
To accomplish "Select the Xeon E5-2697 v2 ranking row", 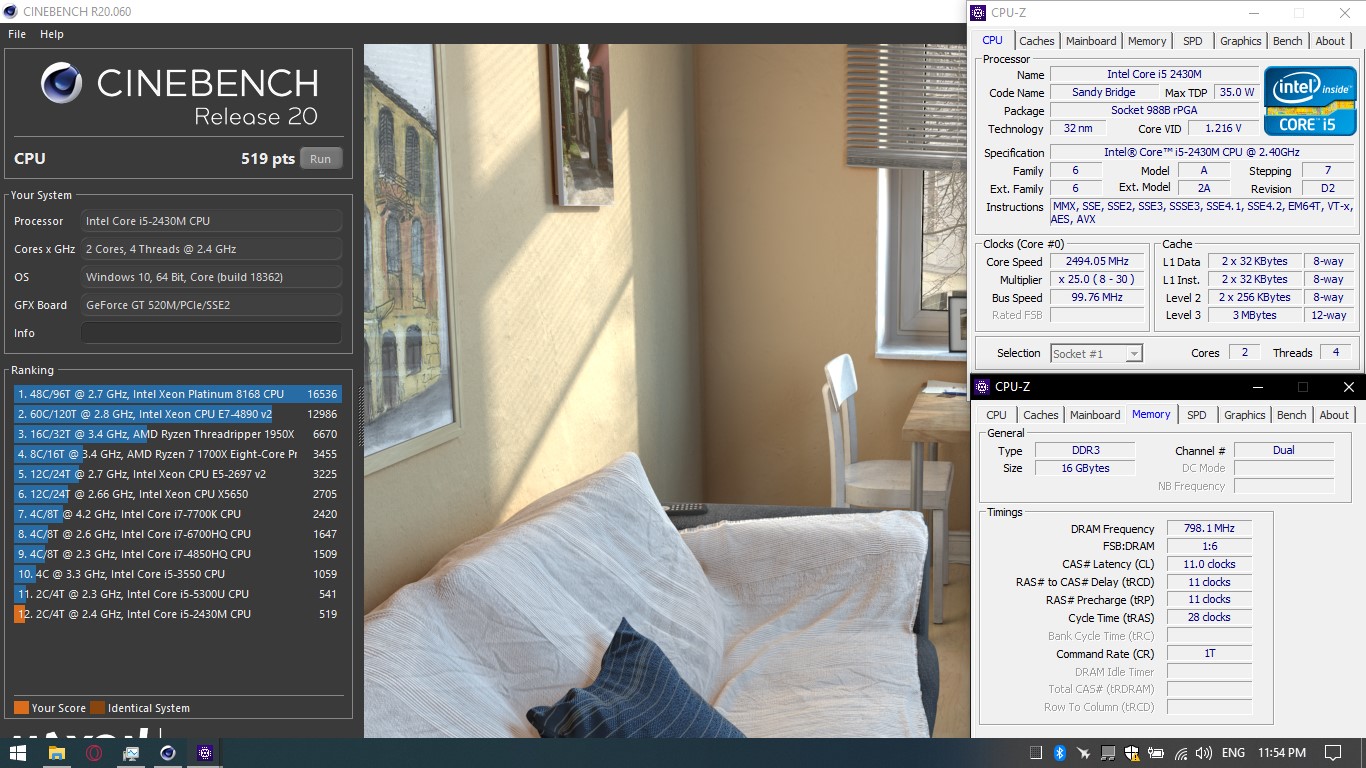I will point(177,474).
